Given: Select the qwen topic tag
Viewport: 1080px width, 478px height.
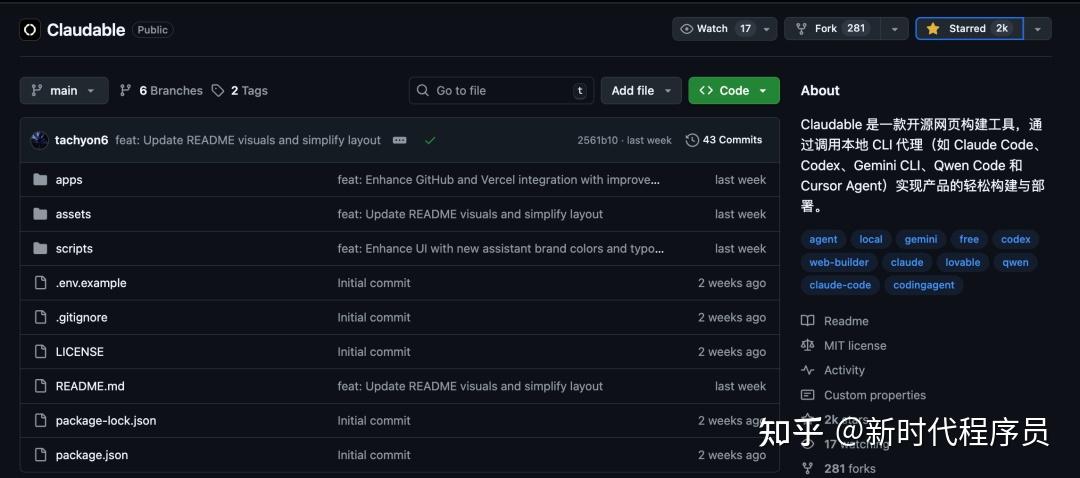Looking at the screenshot, I should 1015,262.
